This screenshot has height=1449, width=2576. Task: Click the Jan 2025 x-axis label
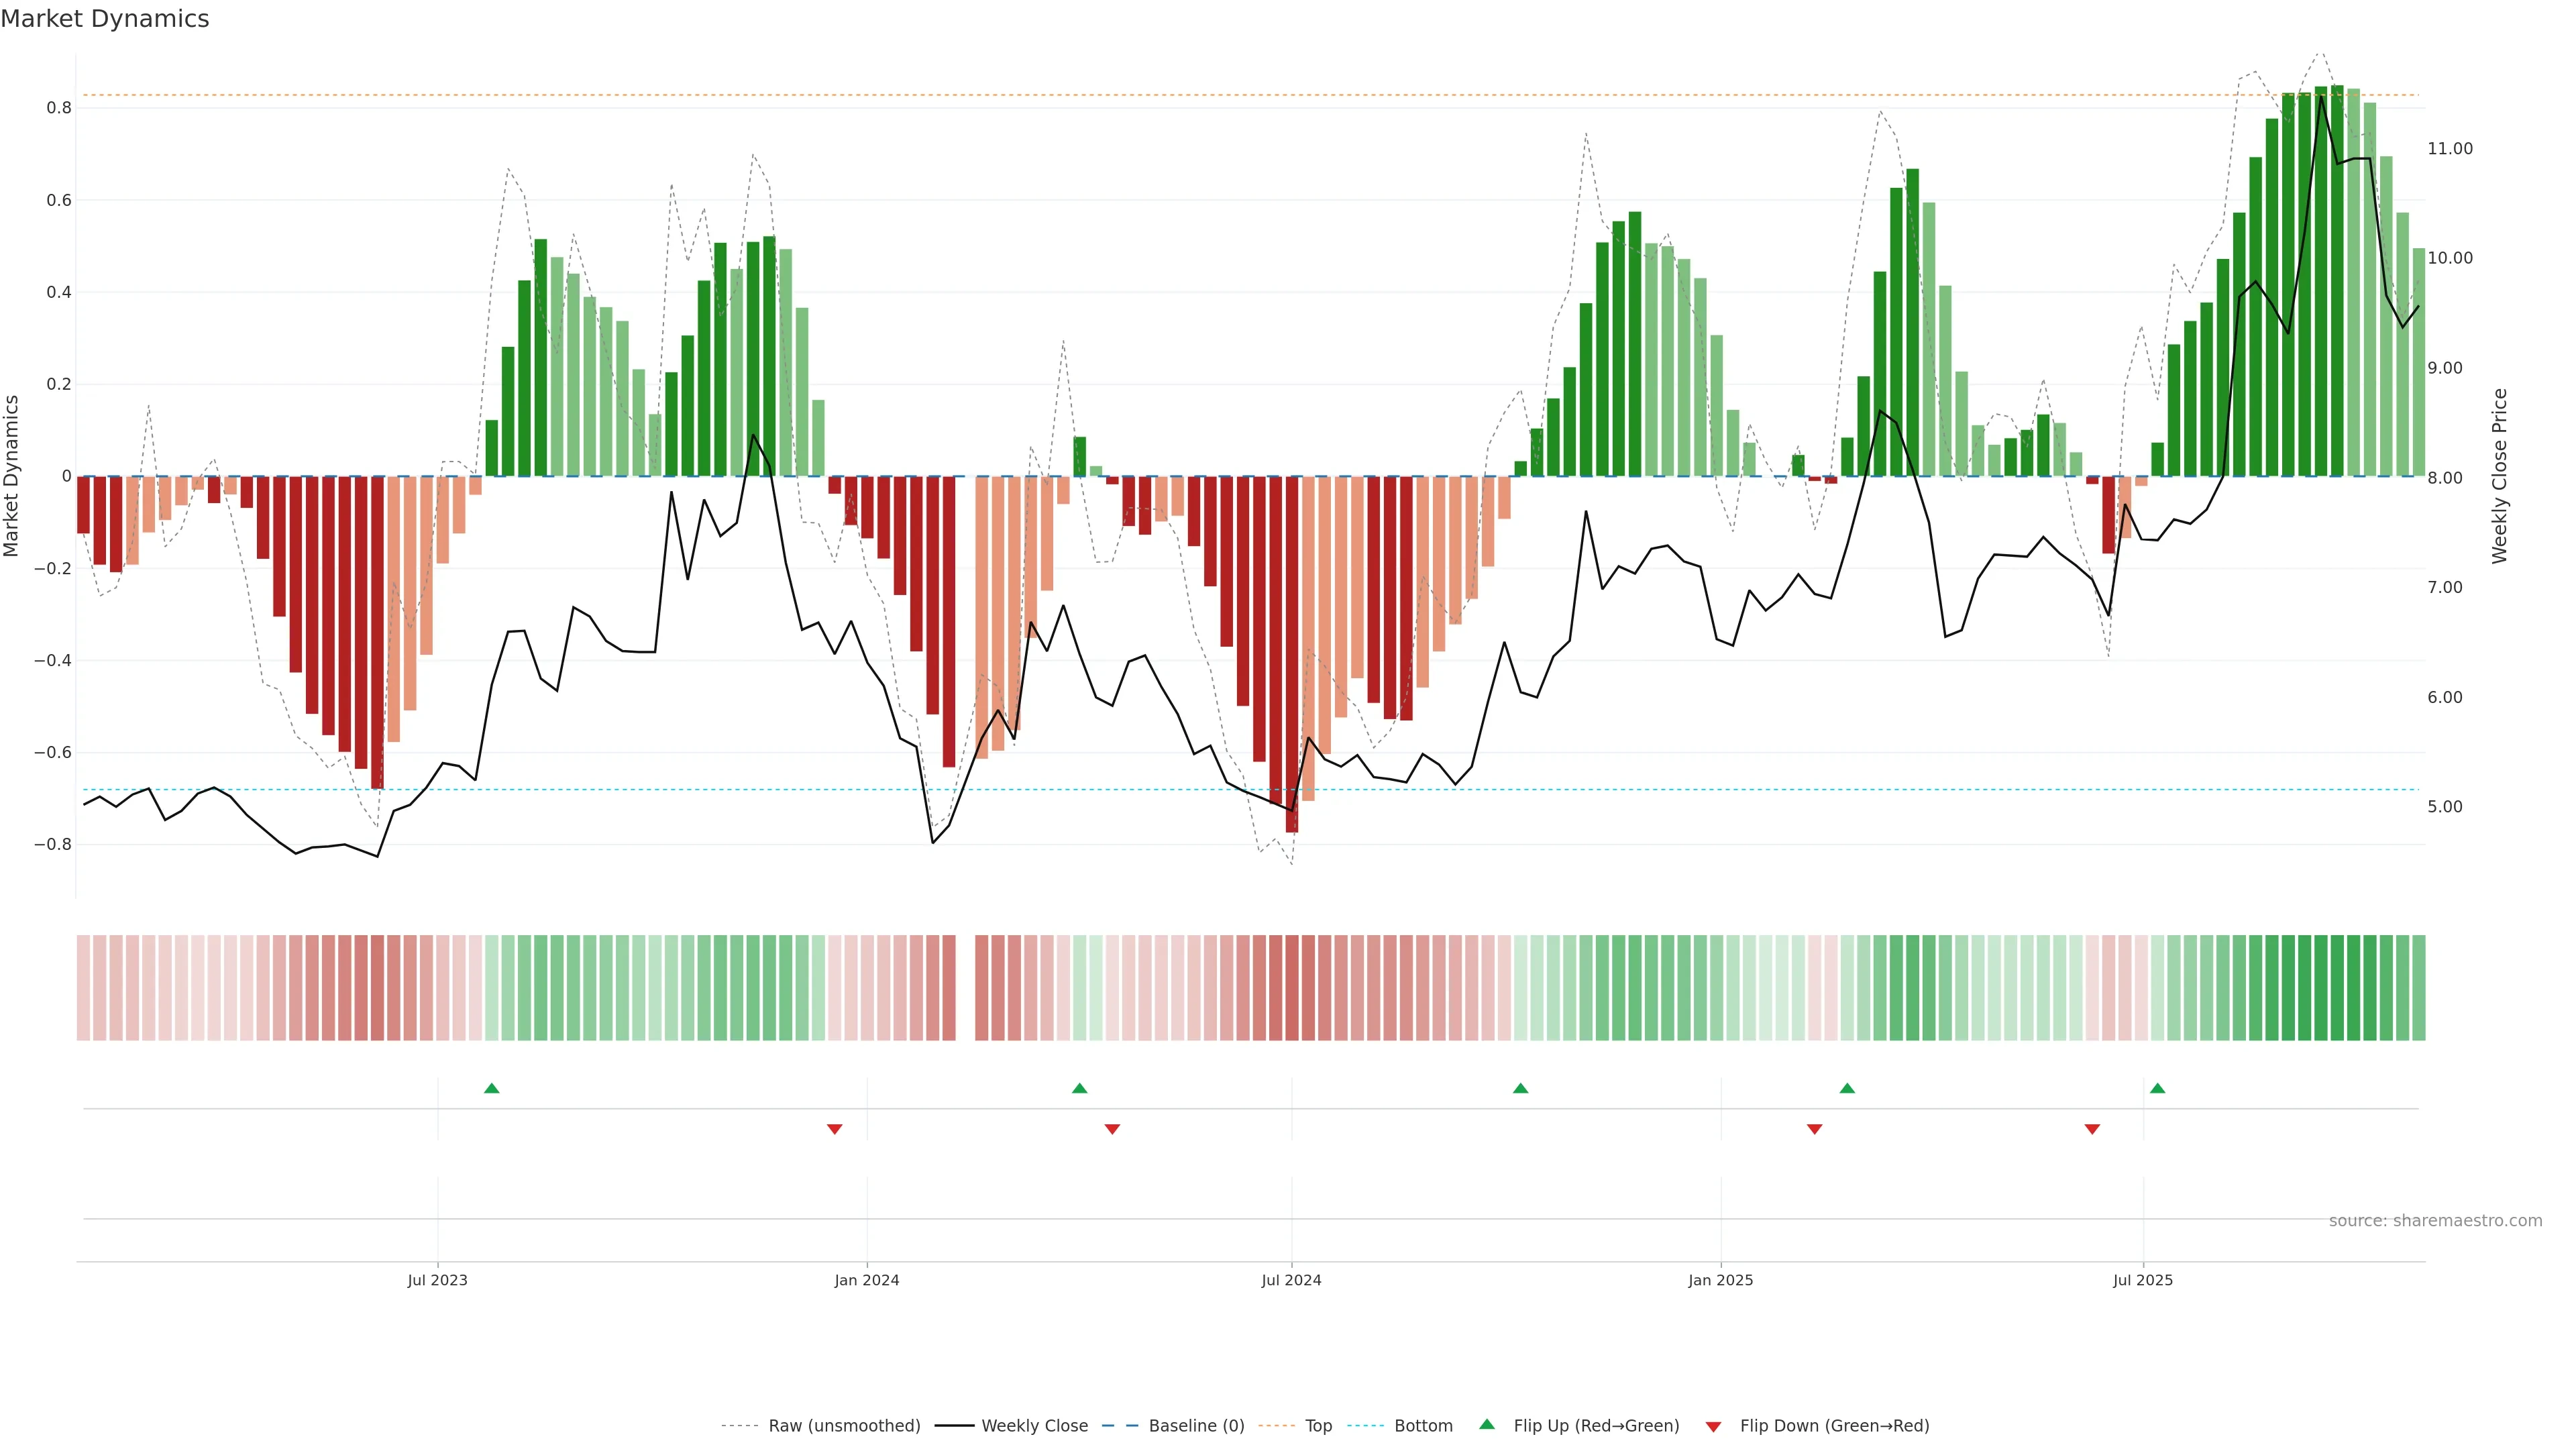point(1720,1280)
